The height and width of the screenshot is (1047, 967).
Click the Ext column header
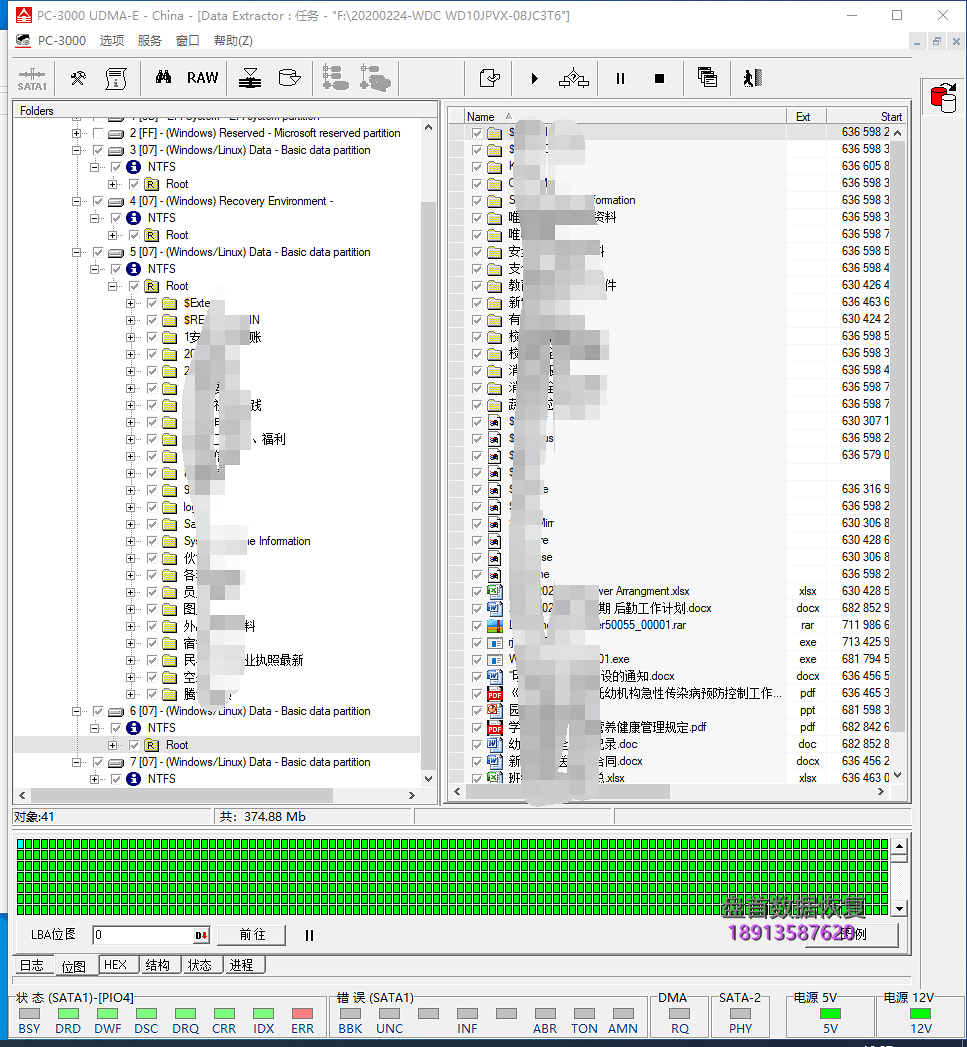pyautogui.click(x=803, y=116)
